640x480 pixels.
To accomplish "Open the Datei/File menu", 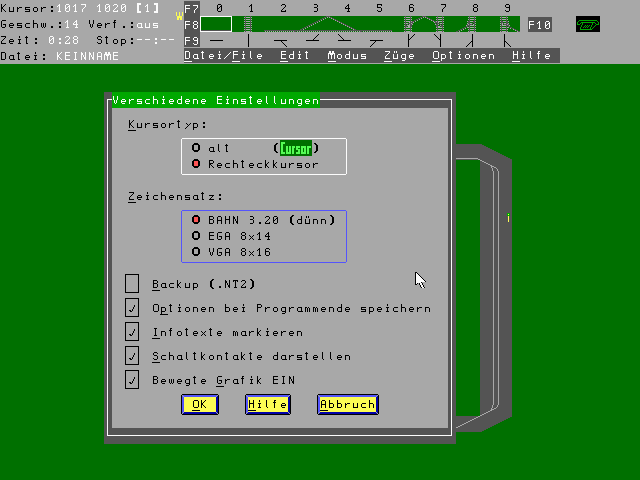I will 223,56.
